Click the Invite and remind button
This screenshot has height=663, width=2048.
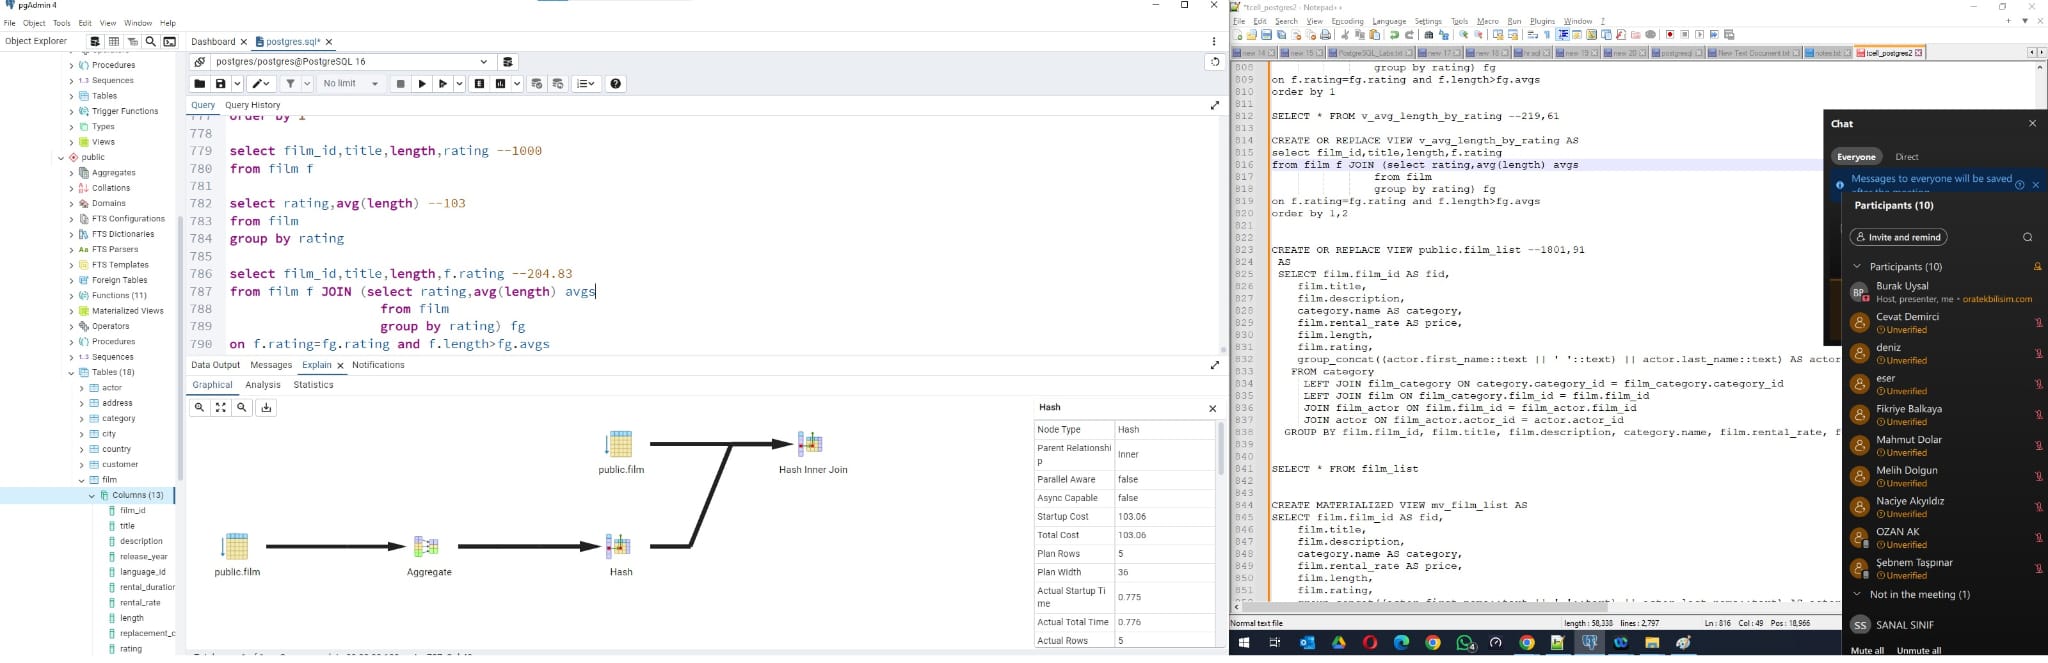click(x=1898, y=237)
